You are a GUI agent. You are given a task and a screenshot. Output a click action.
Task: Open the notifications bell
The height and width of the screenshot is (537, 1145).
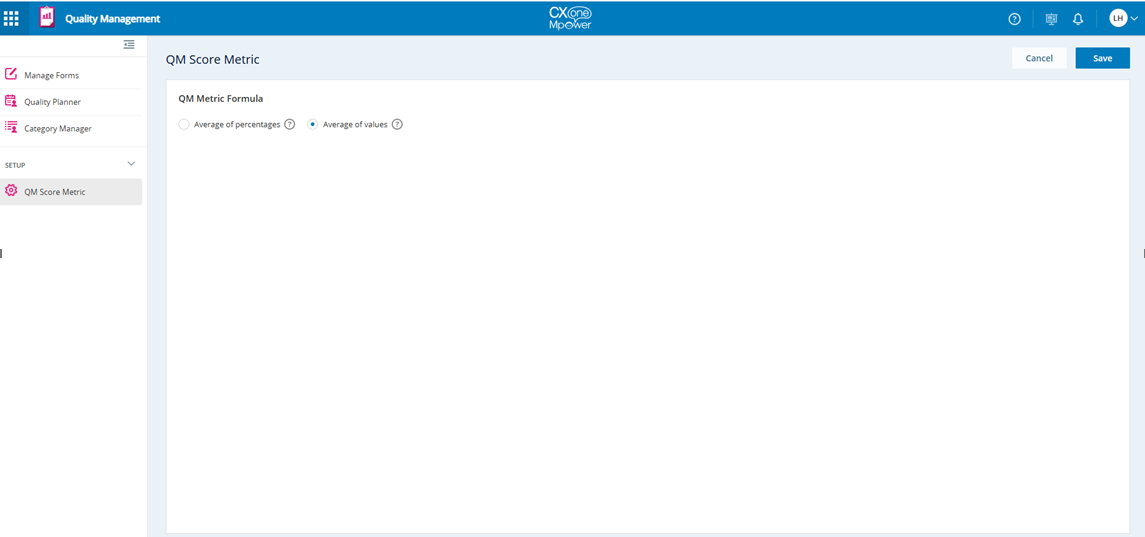(x=1078, y=19)
